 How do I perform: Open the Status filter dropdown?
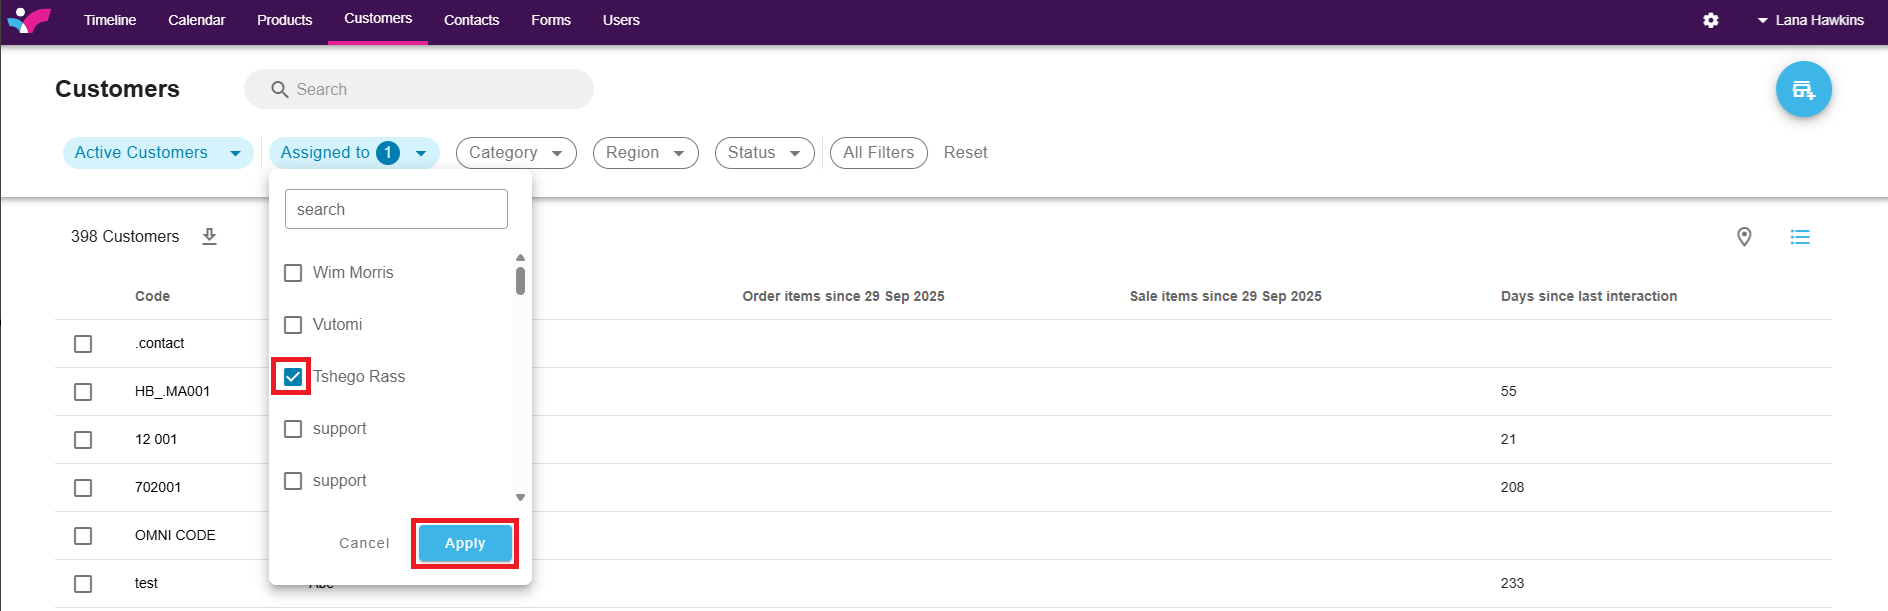tap(764, 153)
